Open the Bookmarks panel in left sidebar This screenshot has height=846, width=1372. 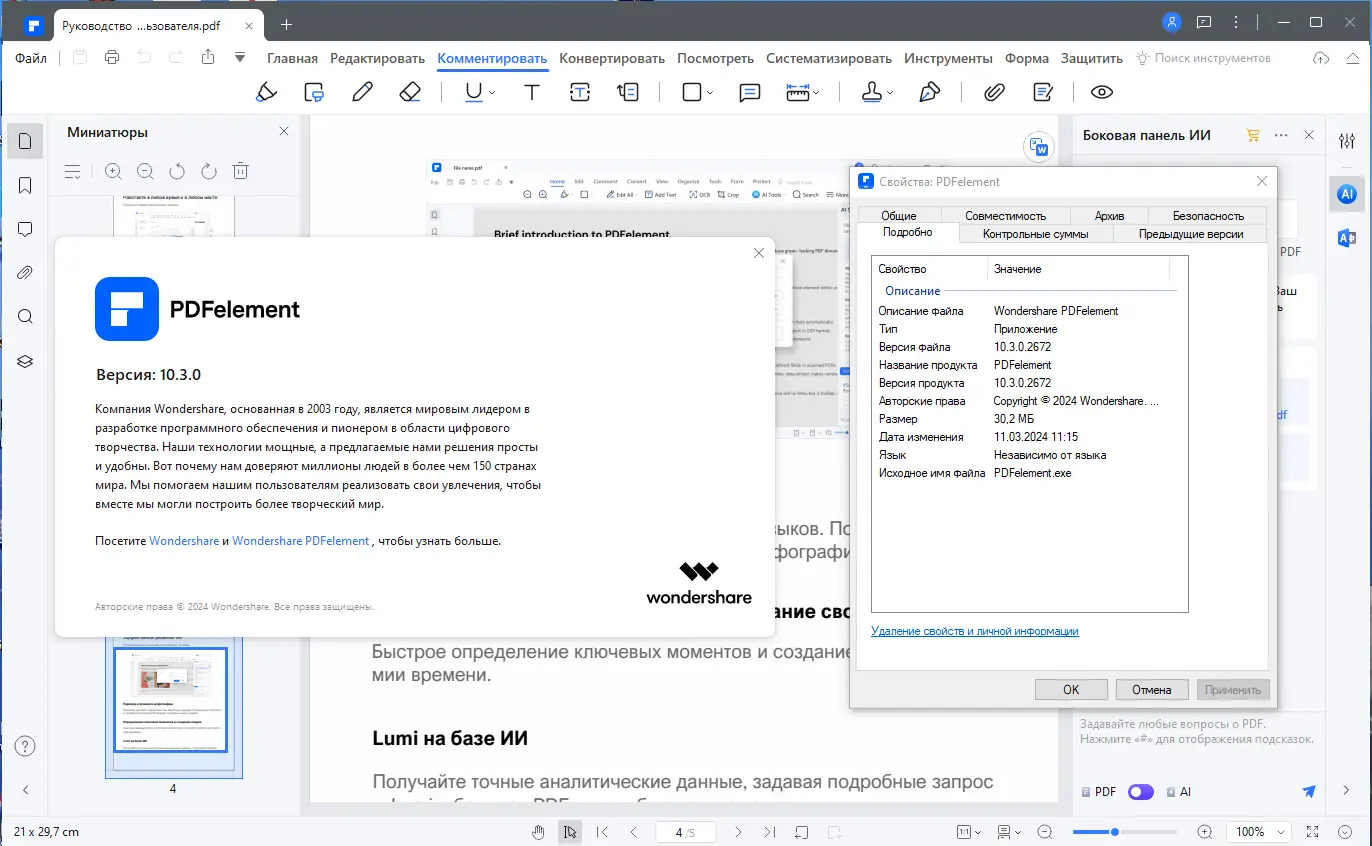(26, 185)
